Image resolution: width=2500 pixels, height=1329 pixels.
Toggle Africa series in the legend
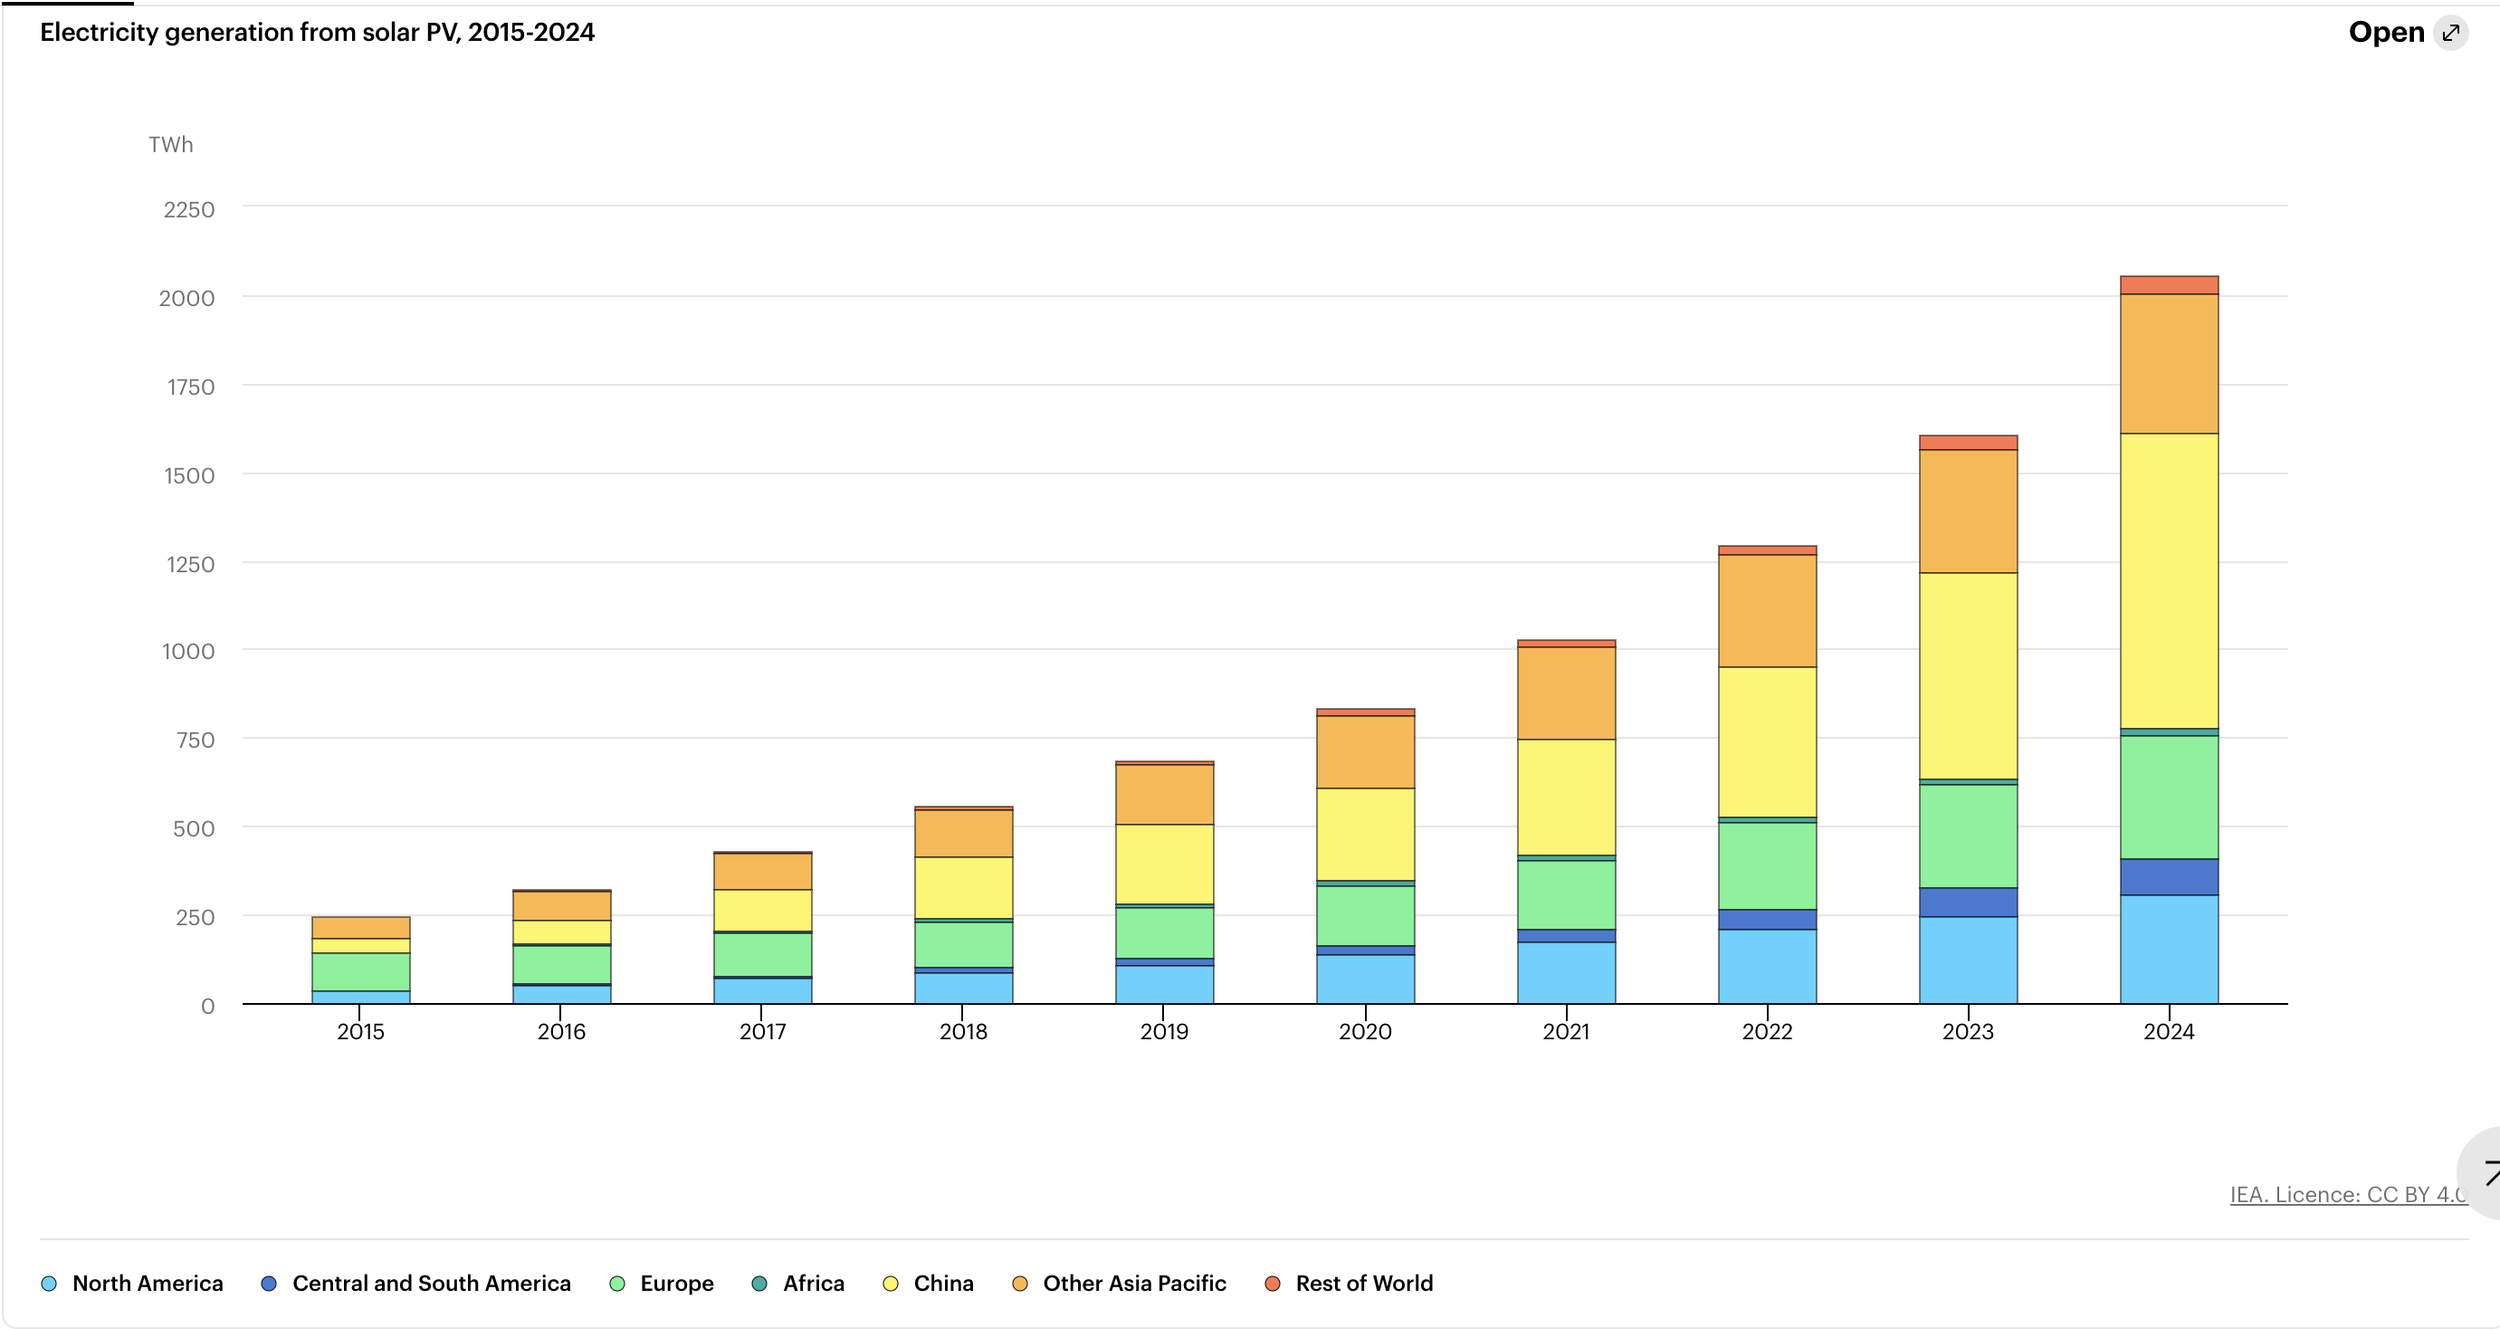pyautogui.click(x=798, y=1283)
